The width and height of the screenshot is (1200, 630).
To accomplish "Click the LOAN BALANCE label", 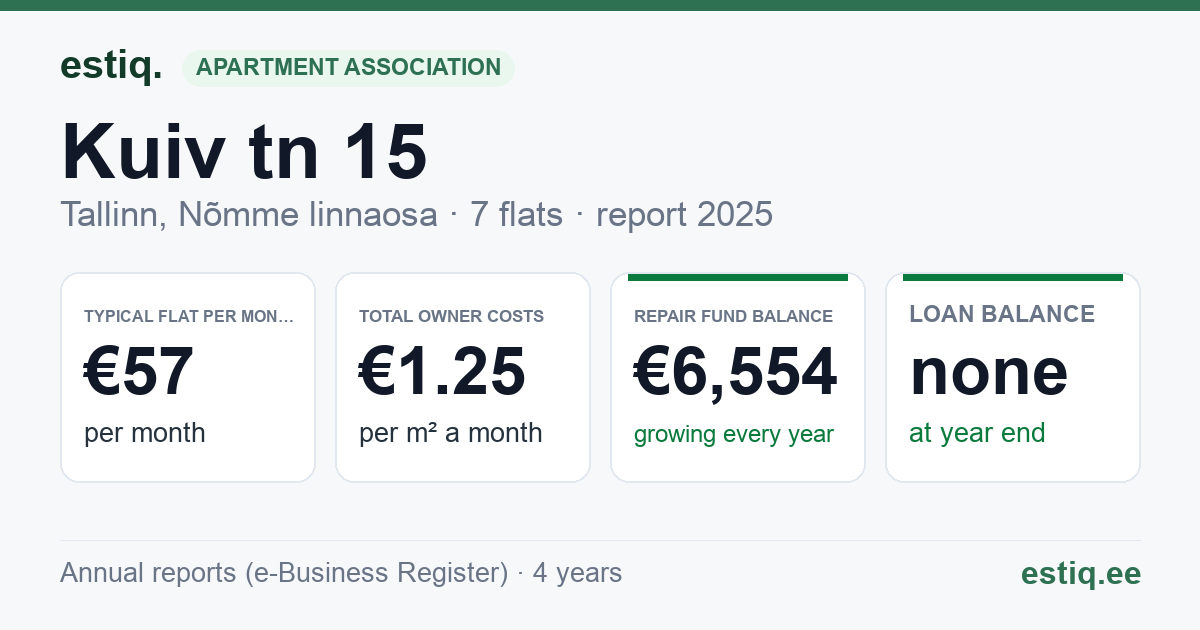I will click(x=1002, y=314).
